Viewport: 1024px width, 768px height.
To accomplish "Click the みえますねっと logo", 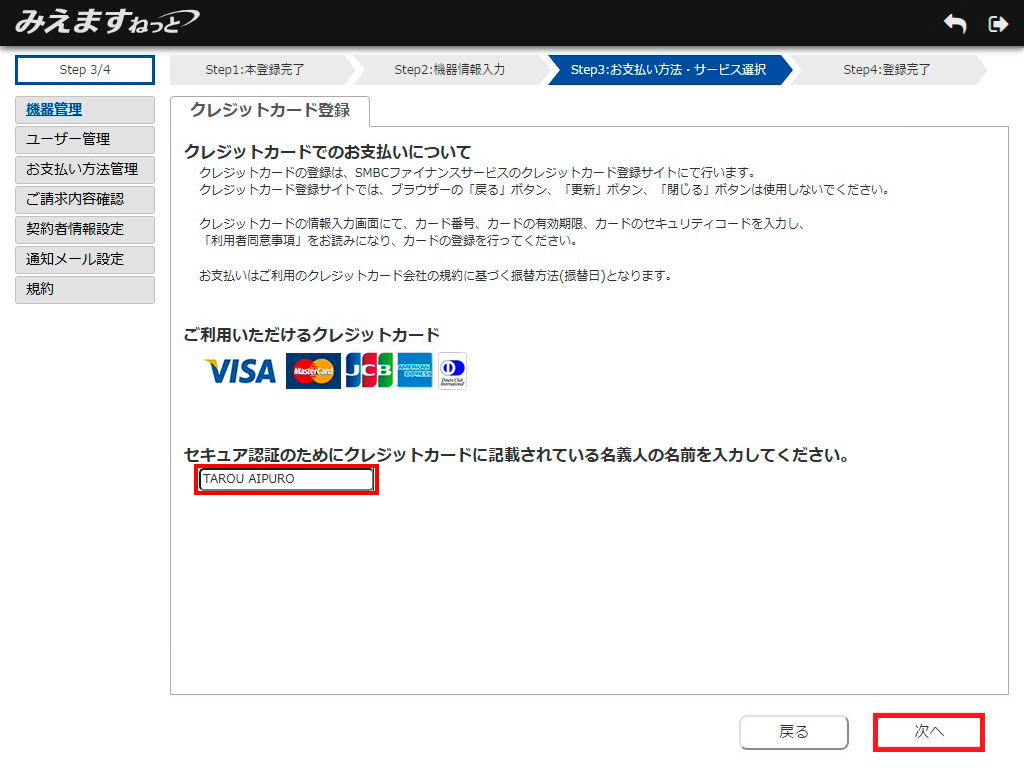I will click(106, 22).
